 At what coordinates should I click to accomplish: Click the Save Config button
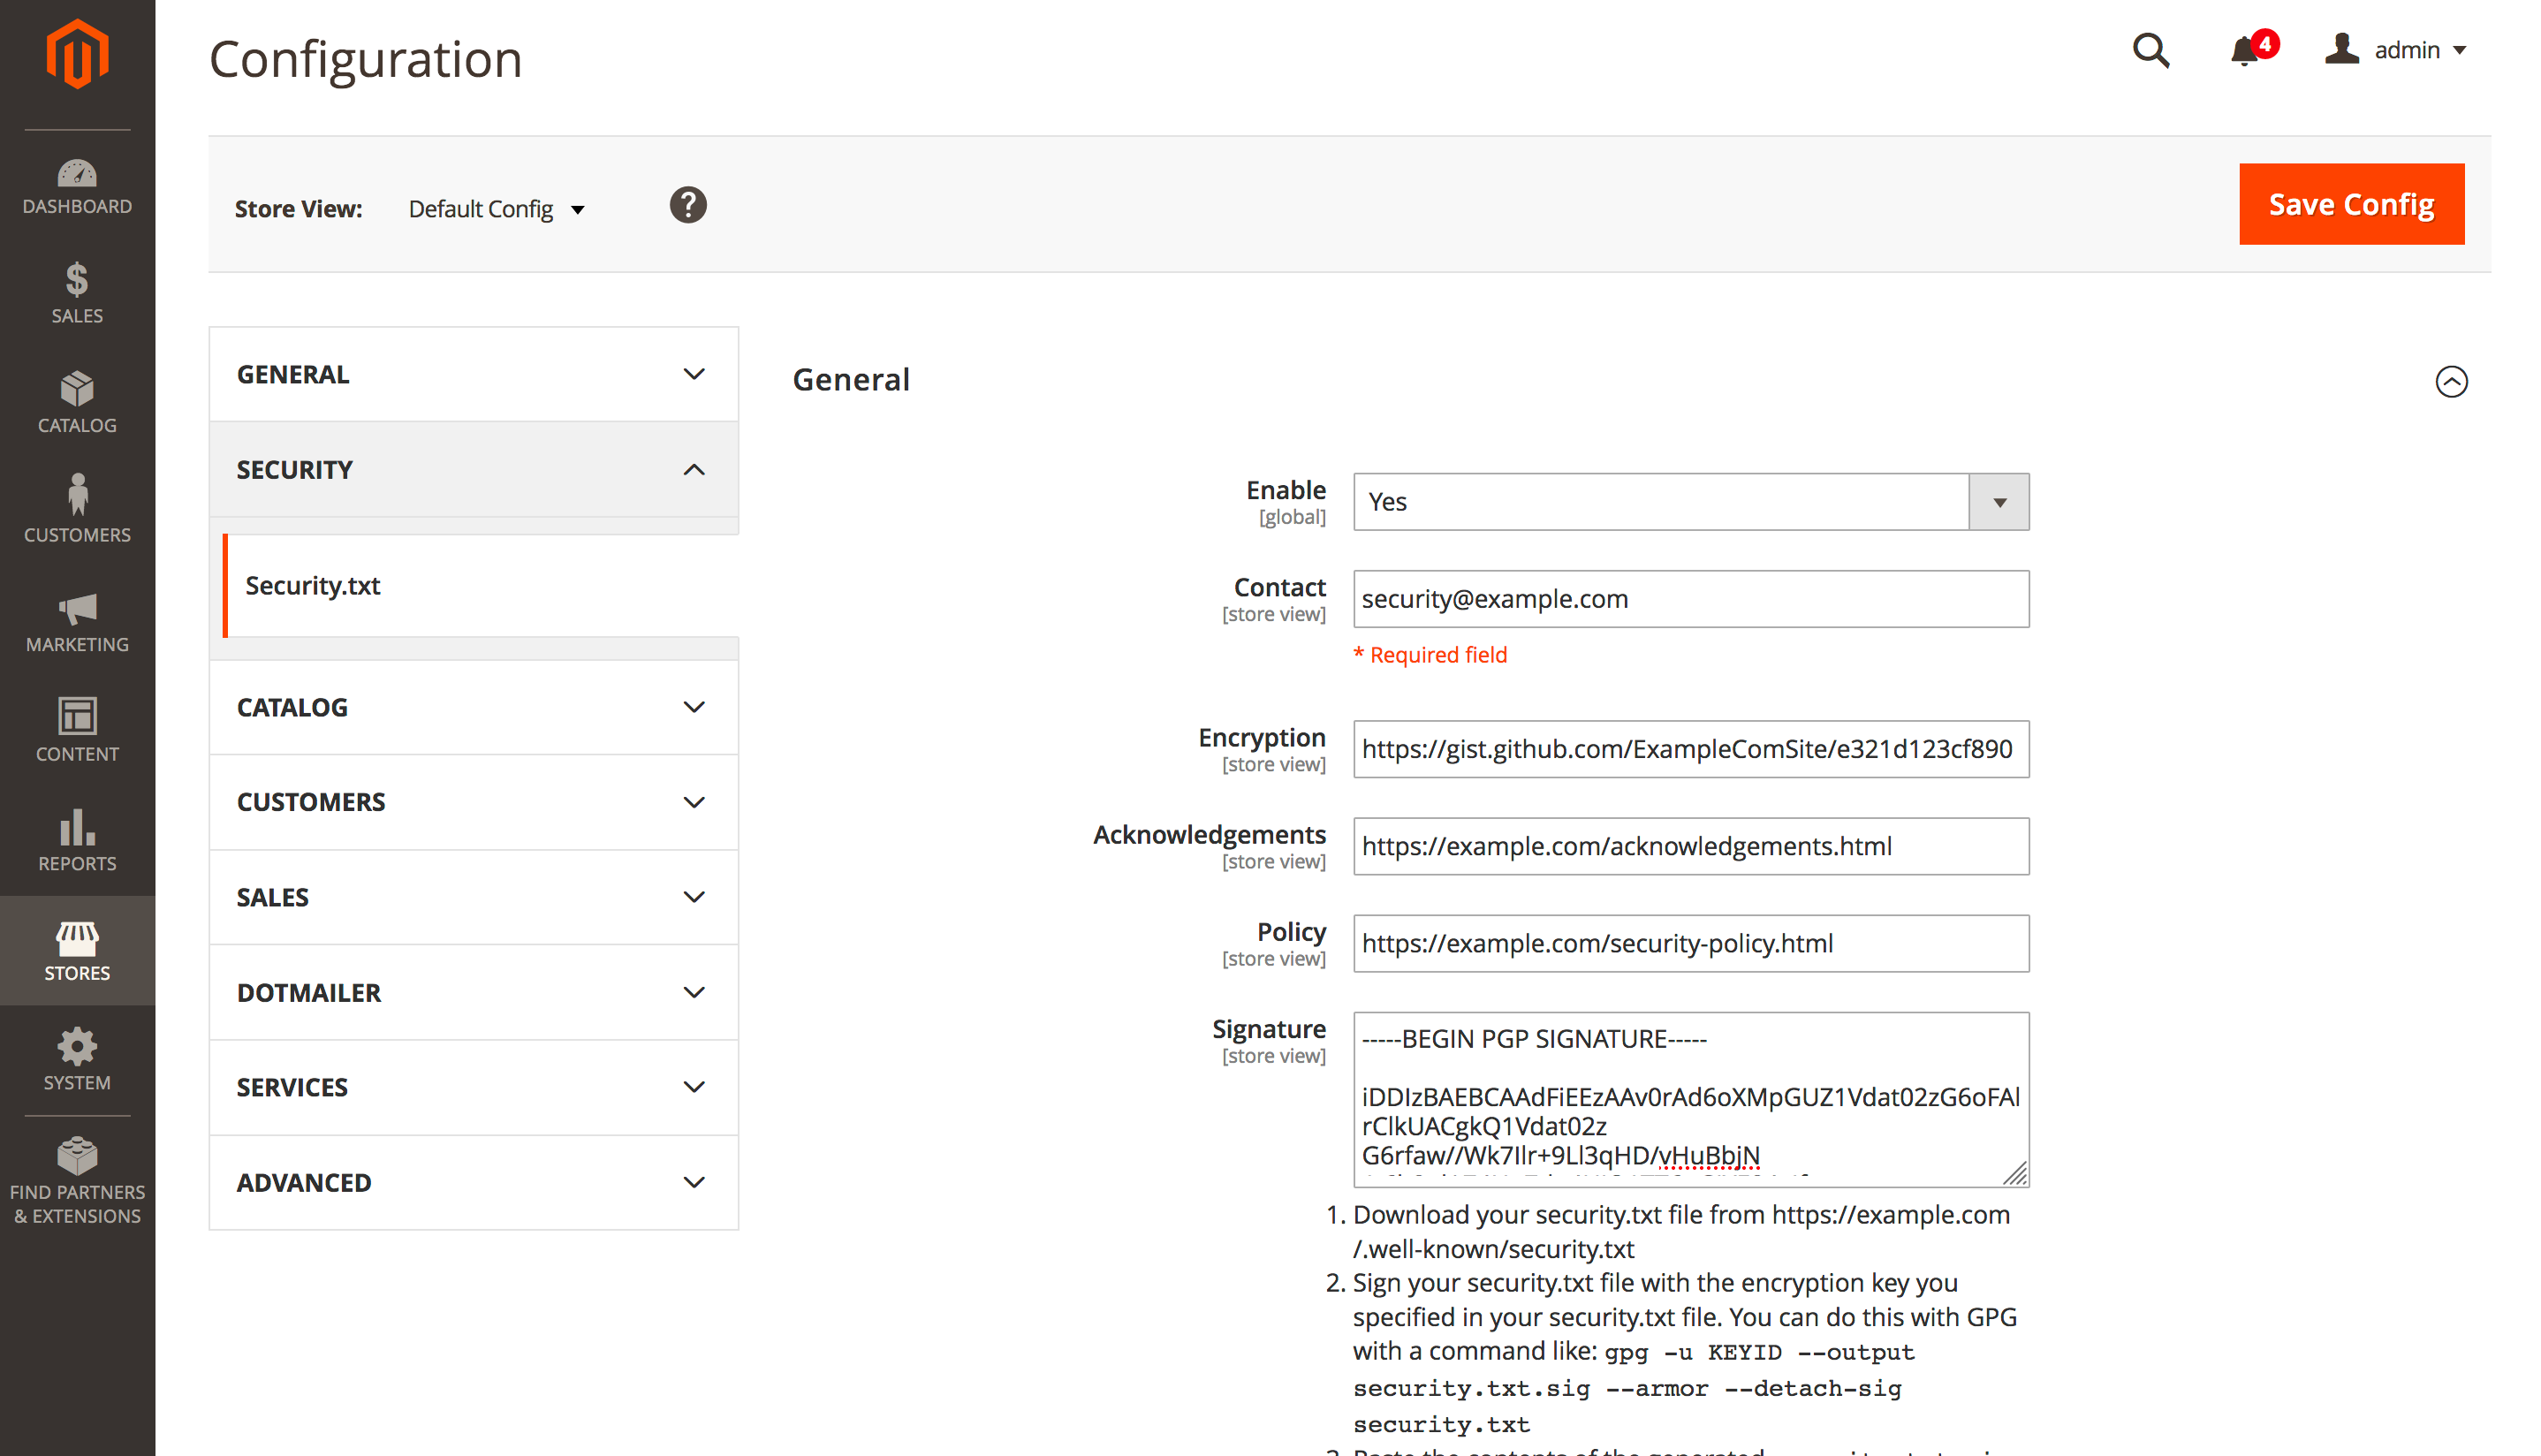point(2351,204)
